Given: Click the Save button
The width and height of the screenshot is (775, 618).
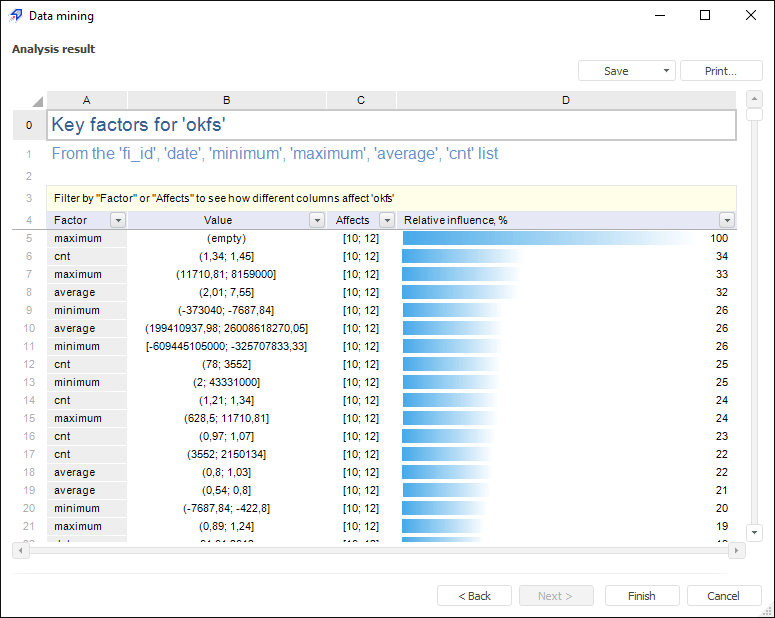Looking at the screenshot, I should pyautogui.click(x=616, y=71).
